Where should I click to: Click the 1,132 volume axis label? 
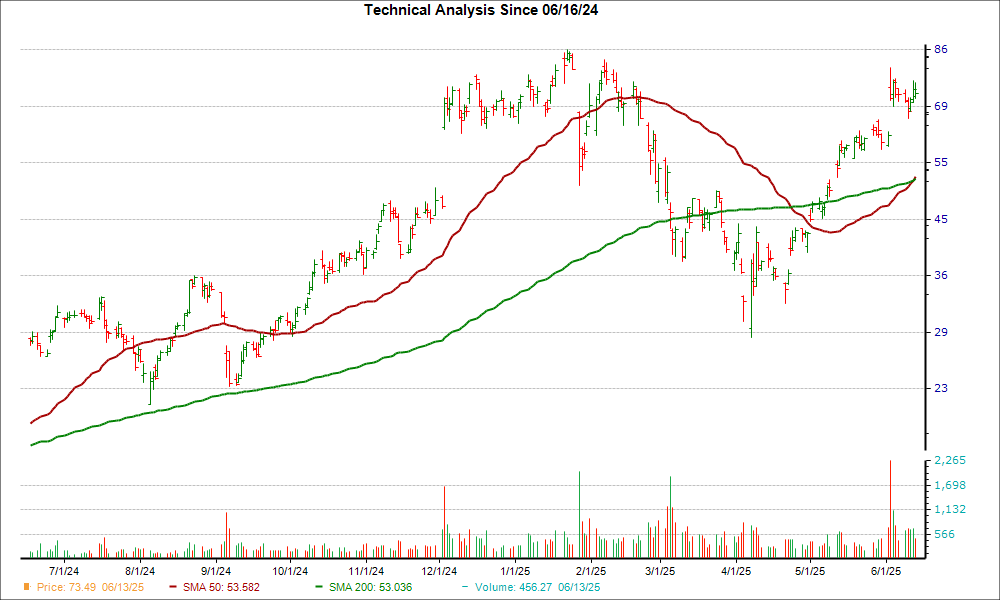[x=950, y=509]
